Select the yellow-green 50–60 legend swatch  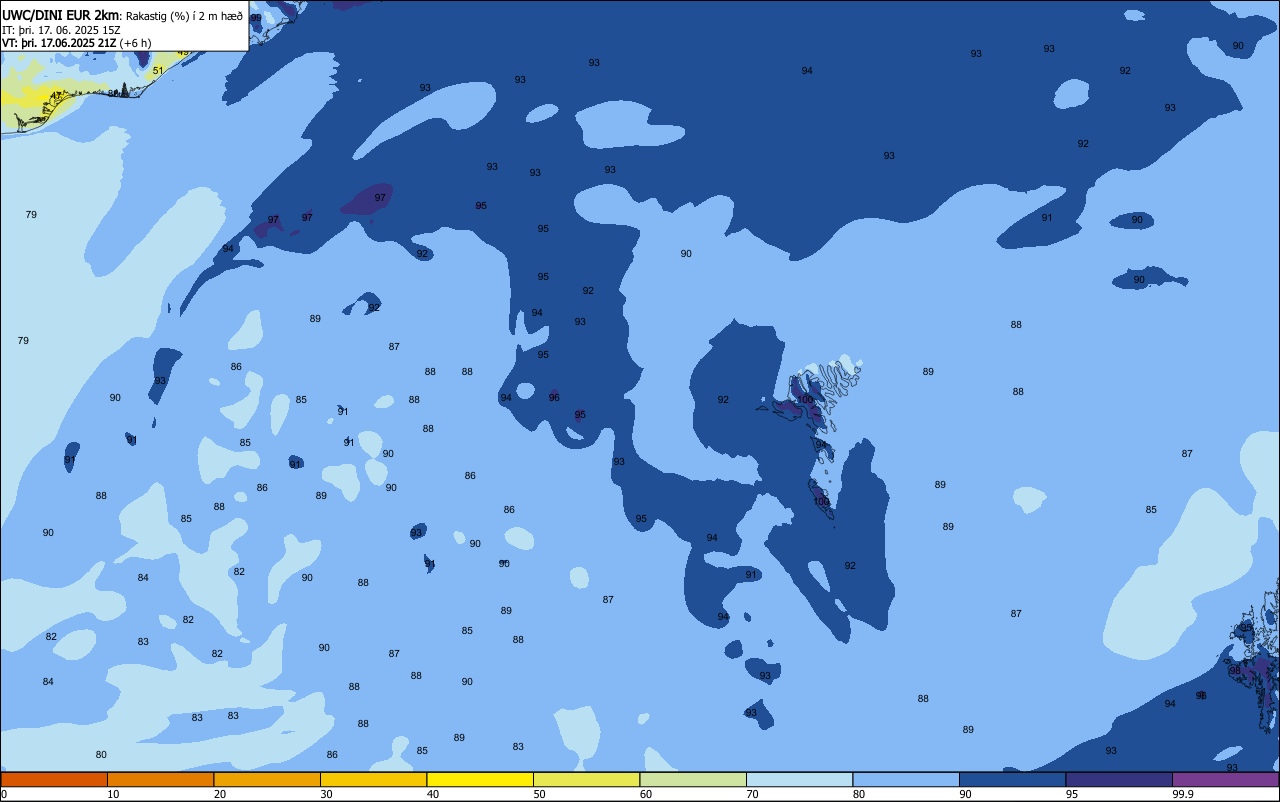tap(586, 779)
